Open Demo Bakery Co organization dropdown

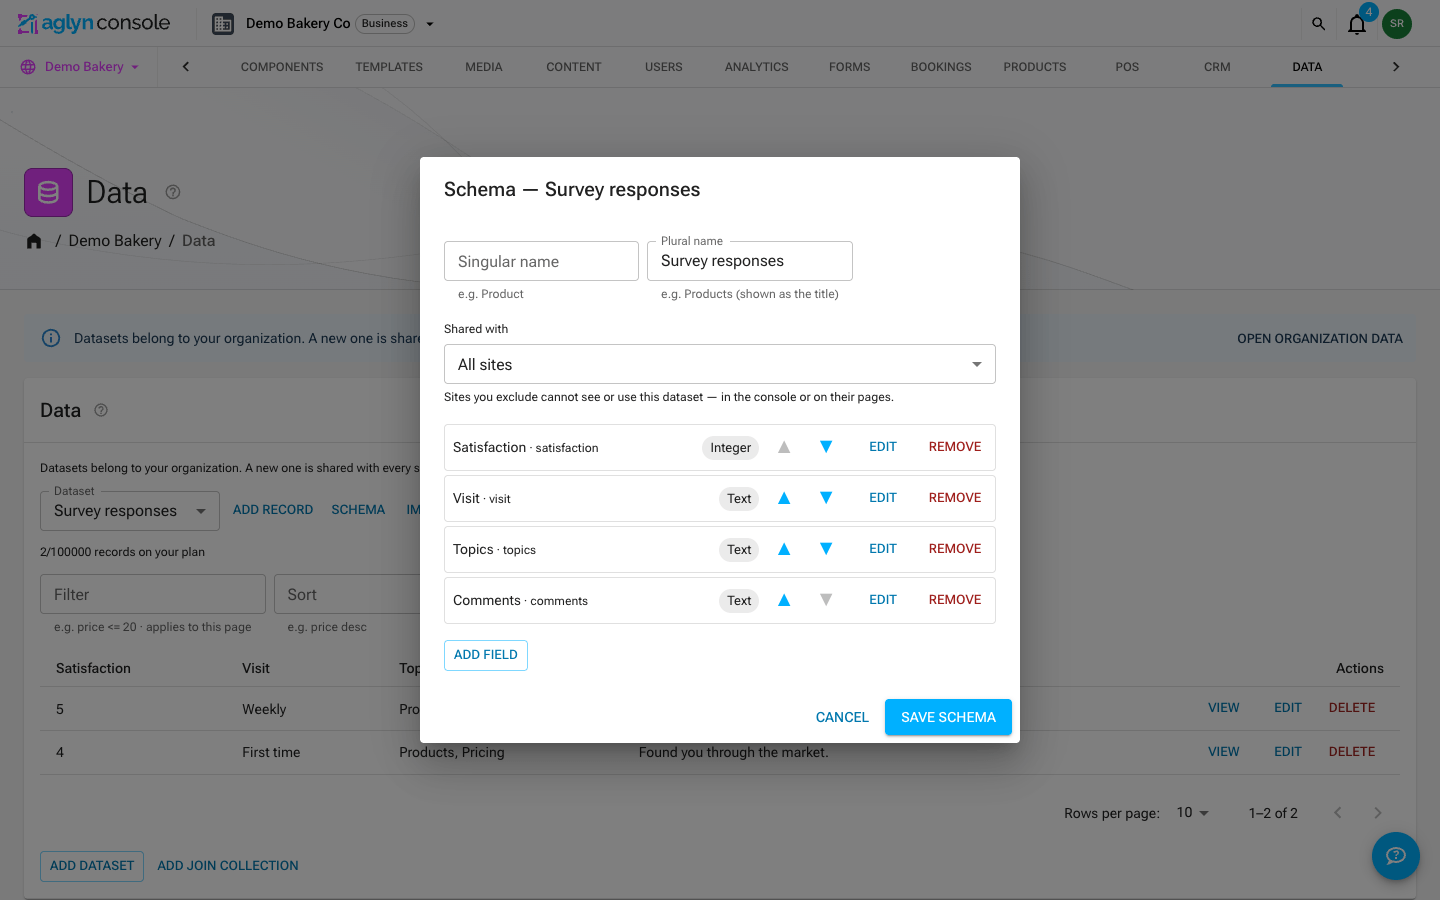430,24
